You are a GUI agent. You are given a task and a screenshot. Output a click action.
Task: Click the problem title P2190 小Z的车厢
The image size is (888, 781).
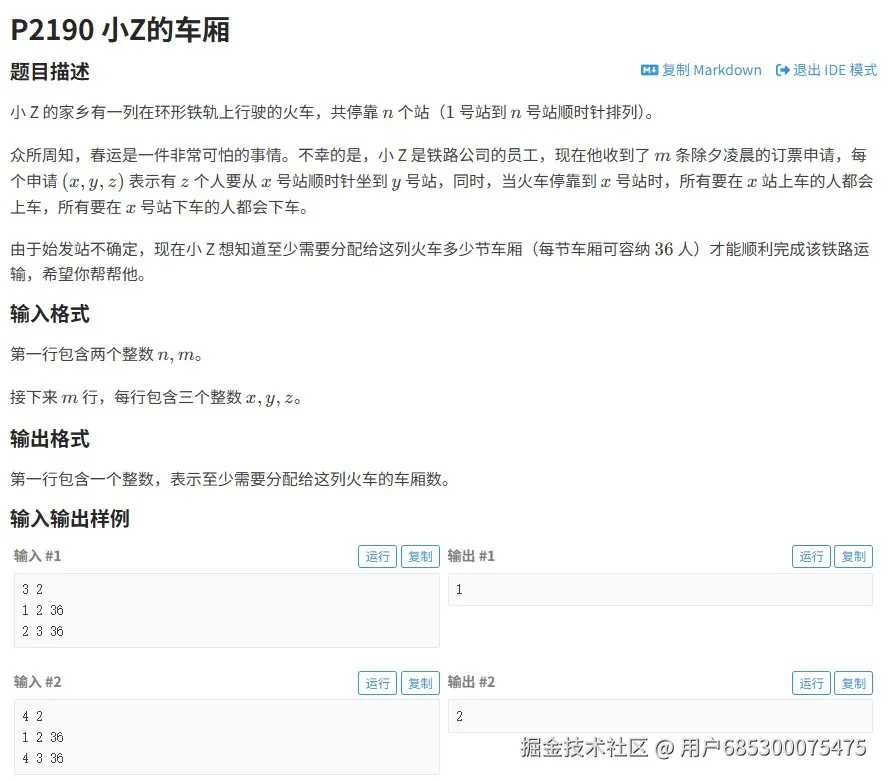click(120, 31)
